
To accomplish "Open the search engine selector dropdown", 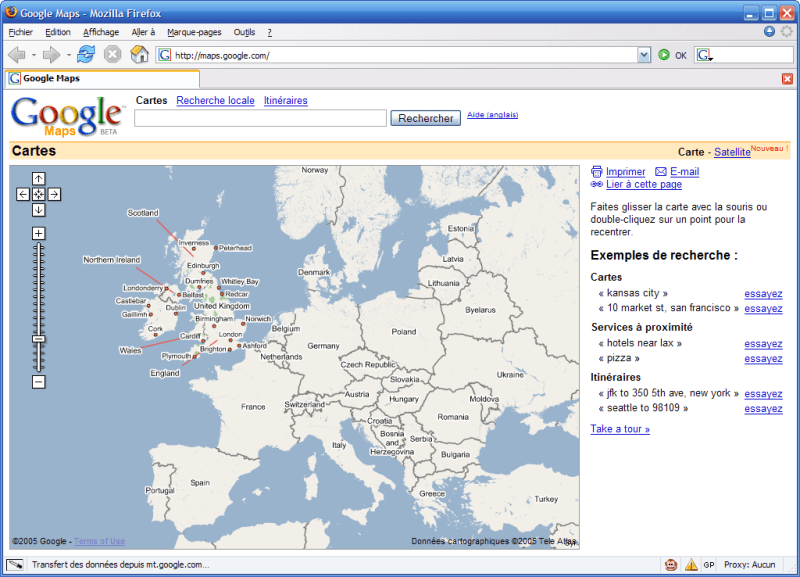I will pyautogui.click(x=705, y=55).
